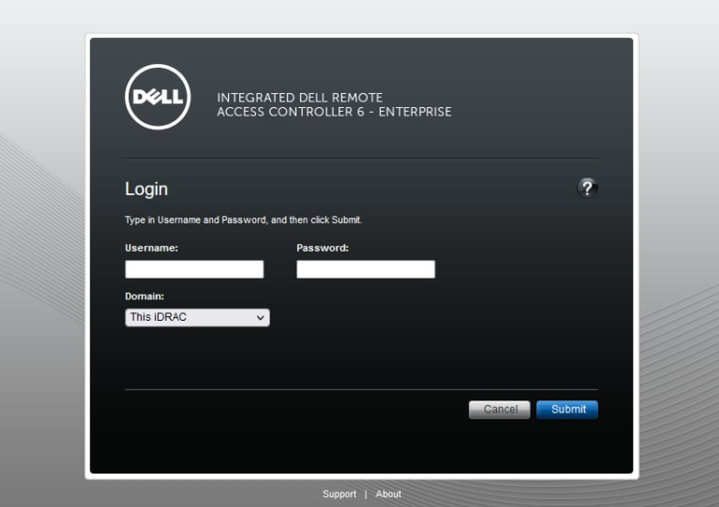Click the Username label
719x507 pixels.
coord(151,248)
